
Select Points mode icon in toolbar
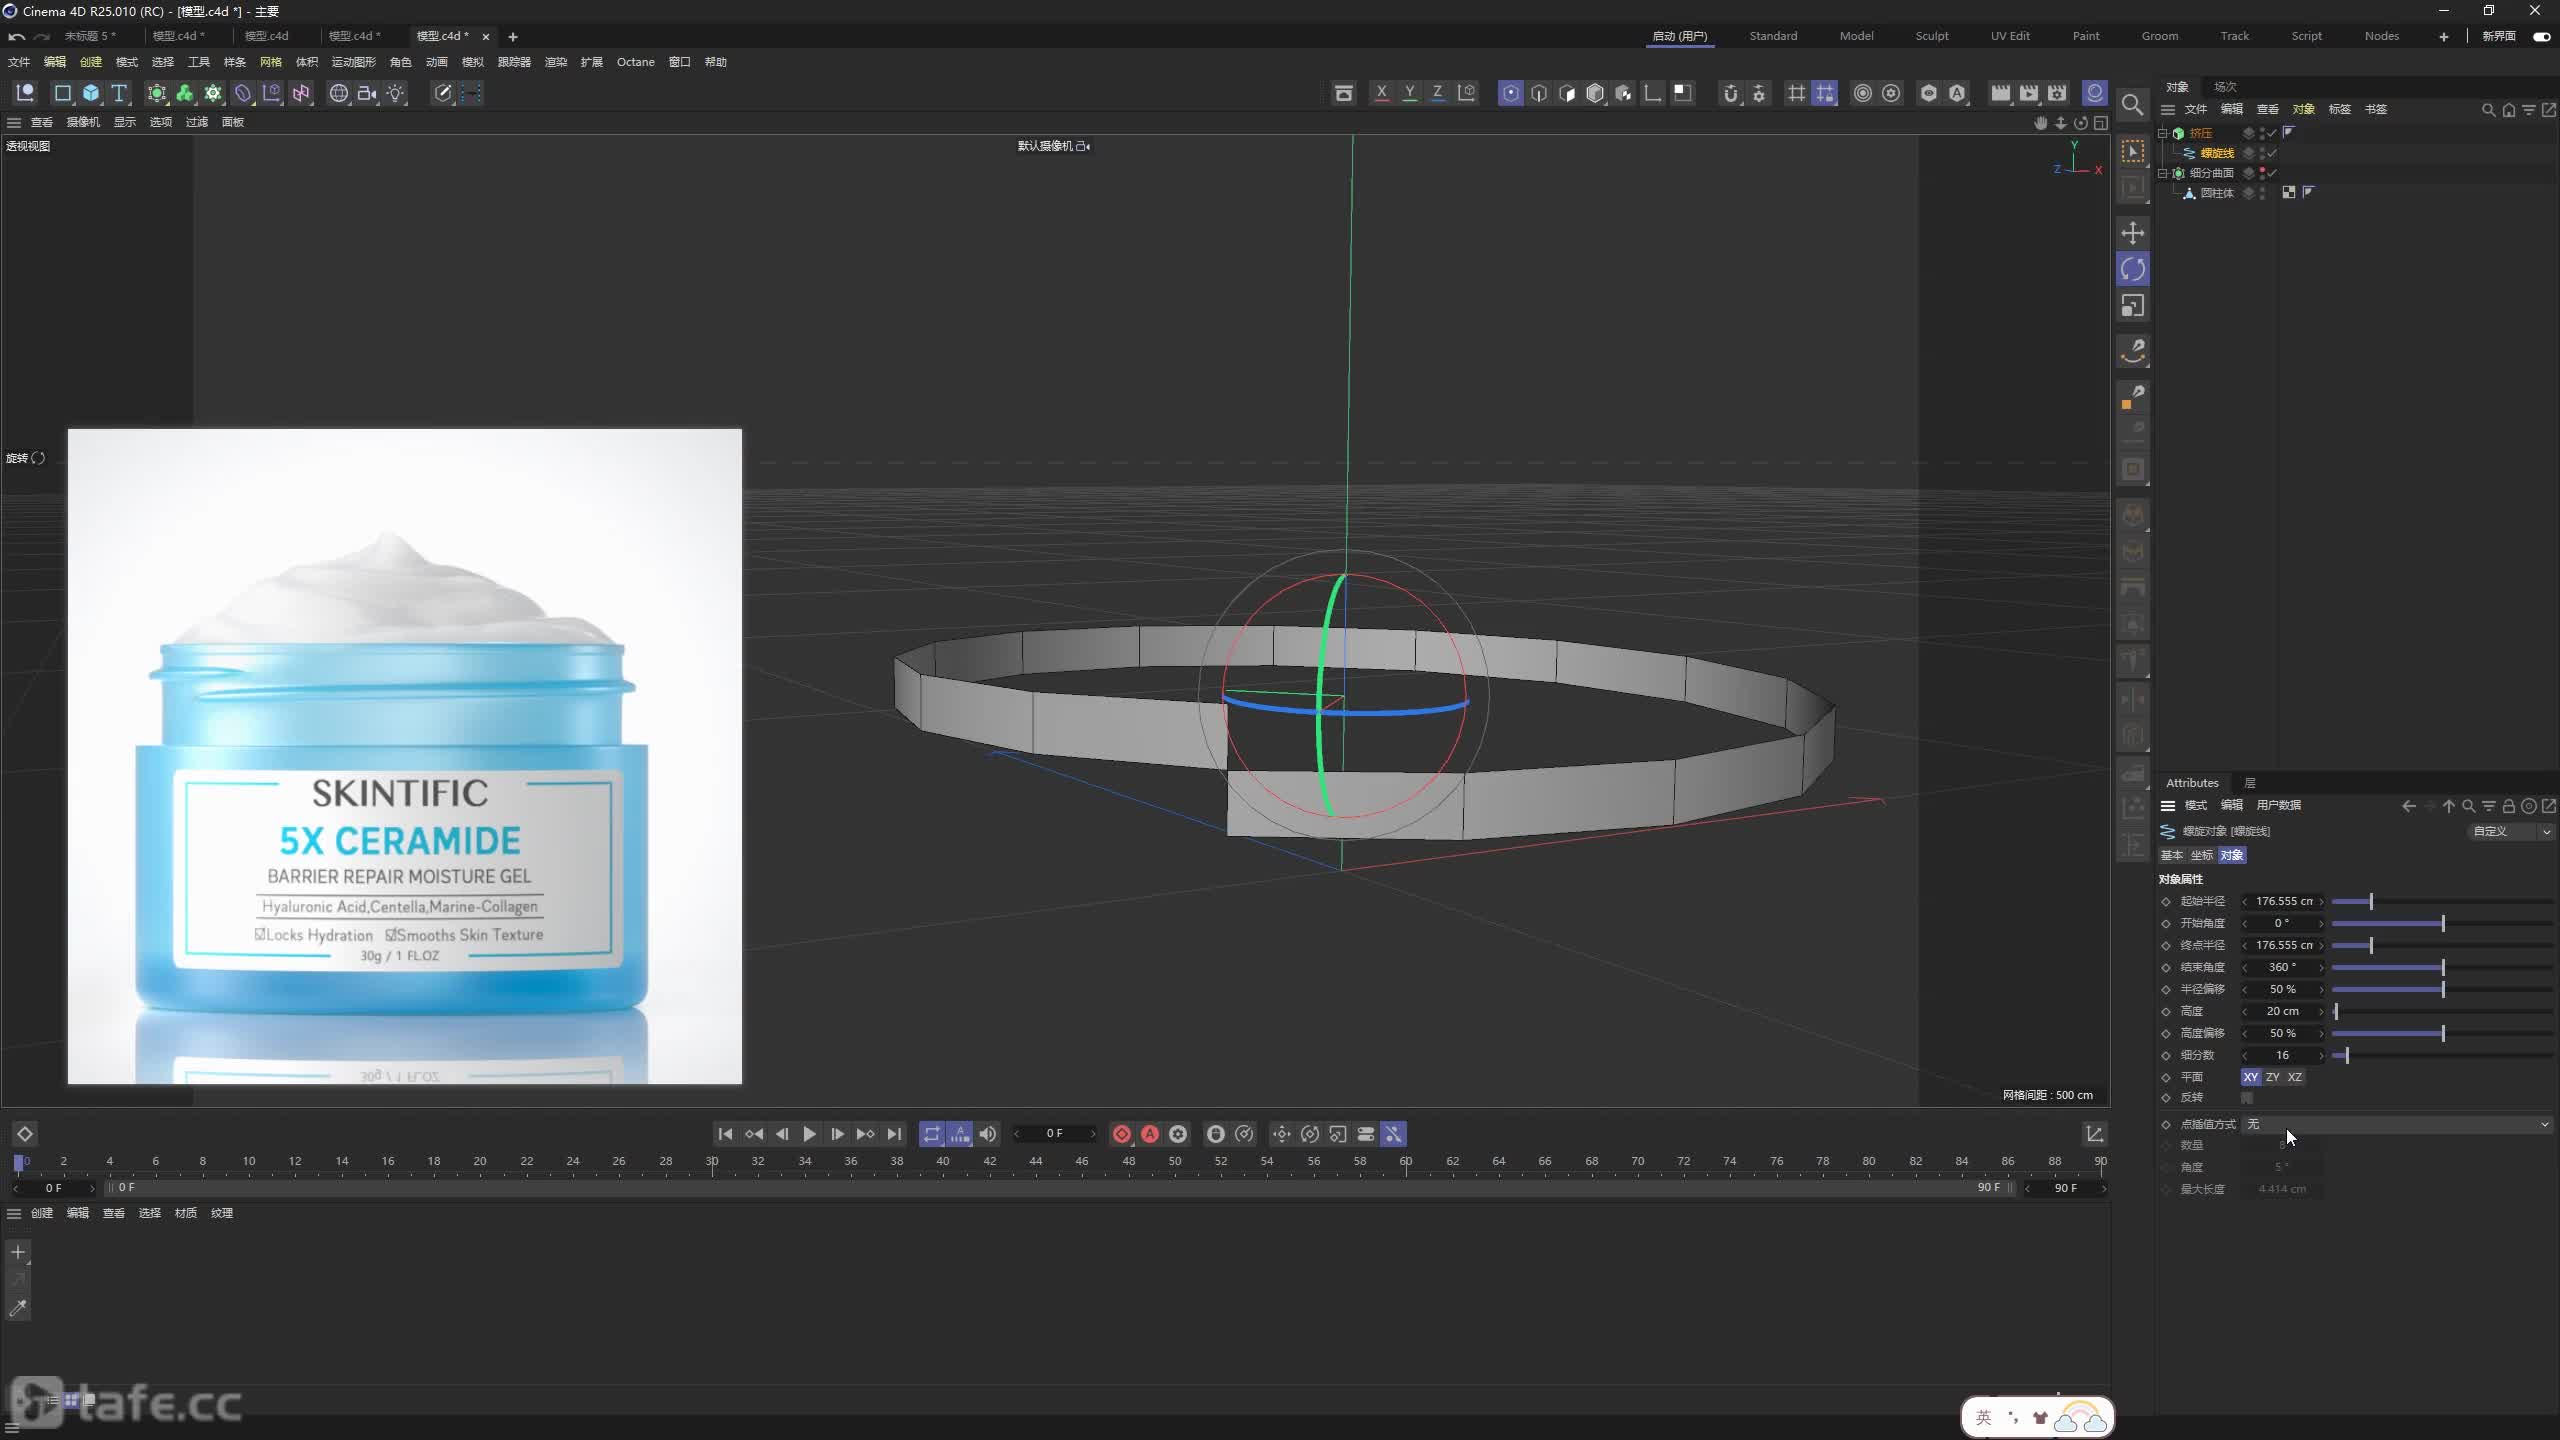coord(1511,93)
